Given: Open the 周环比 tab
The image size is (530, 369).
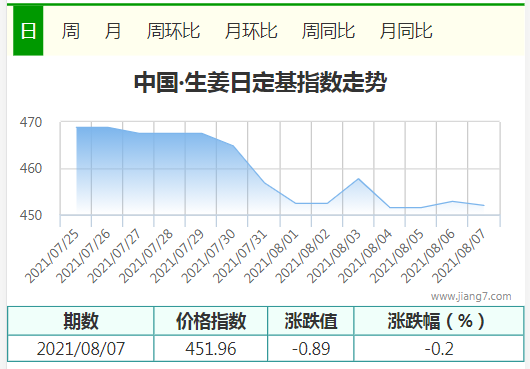Looking at the screenshot, I should pyautogui.click(x=173, y=31).
